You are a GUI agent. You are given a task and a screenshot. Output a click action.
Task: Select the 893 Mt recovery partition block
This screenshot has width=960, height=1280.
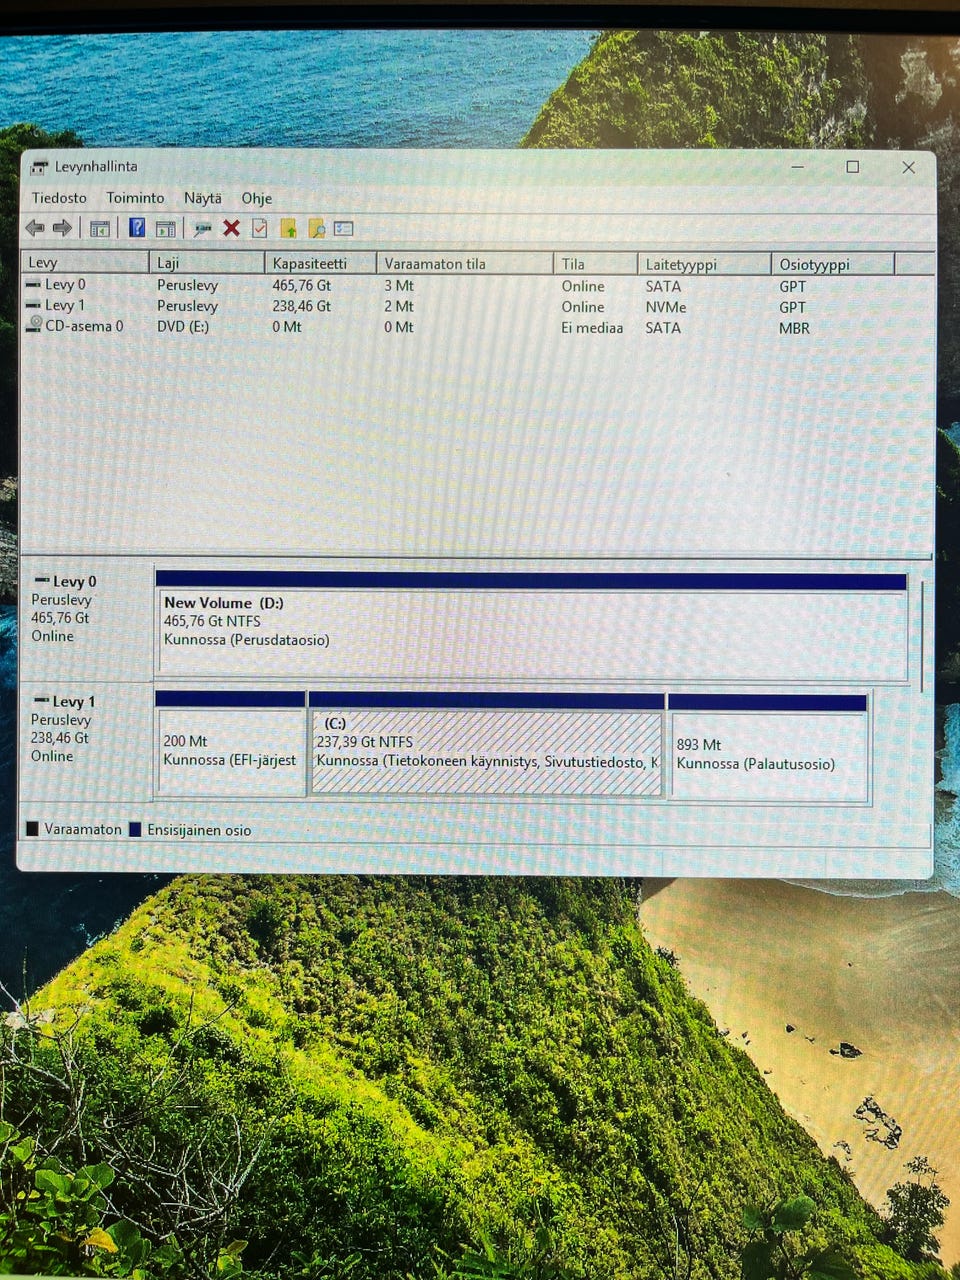tap(768, 747)
